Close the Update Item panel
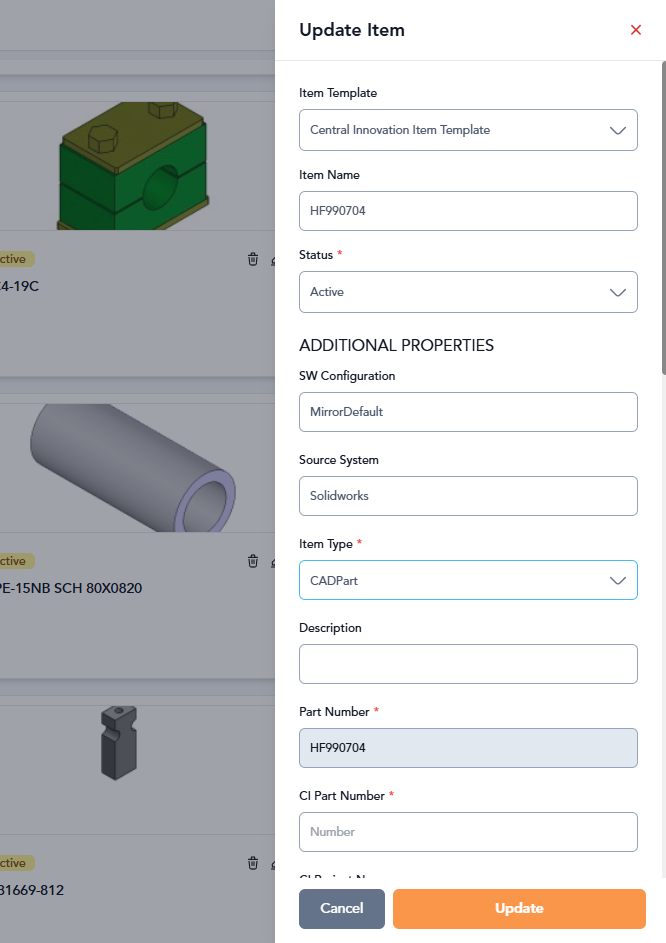Screen dimensions: 666x943 [x=635, y=30]
